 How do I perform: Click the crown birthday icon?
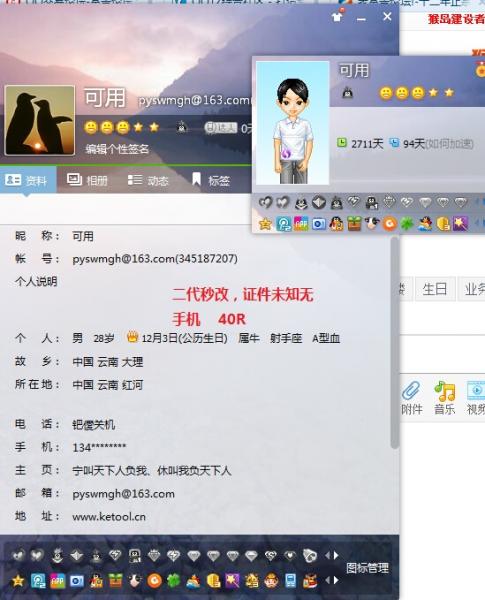coord(132,337)
